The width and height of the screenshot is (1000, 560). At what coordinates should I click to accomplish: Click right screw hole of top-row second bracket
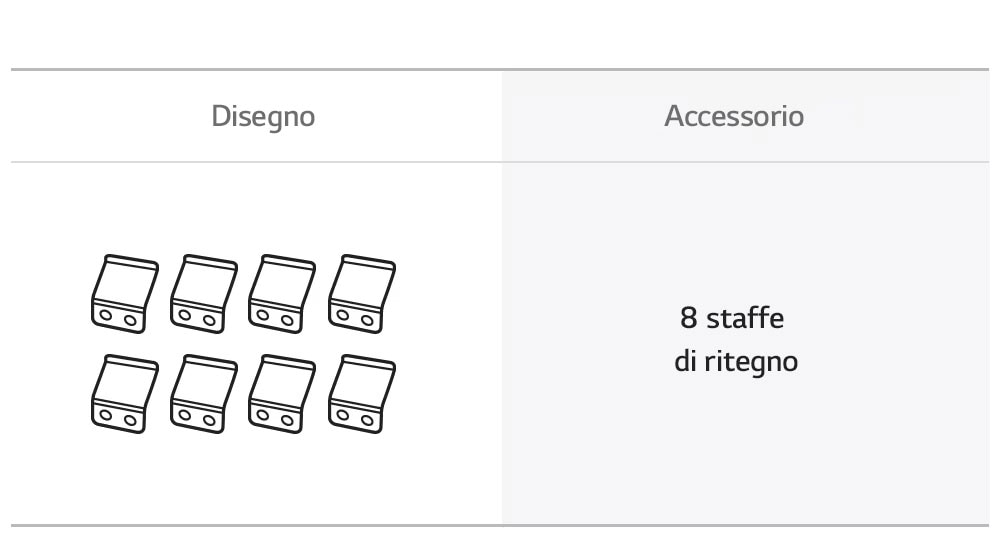tap(209, 320)
